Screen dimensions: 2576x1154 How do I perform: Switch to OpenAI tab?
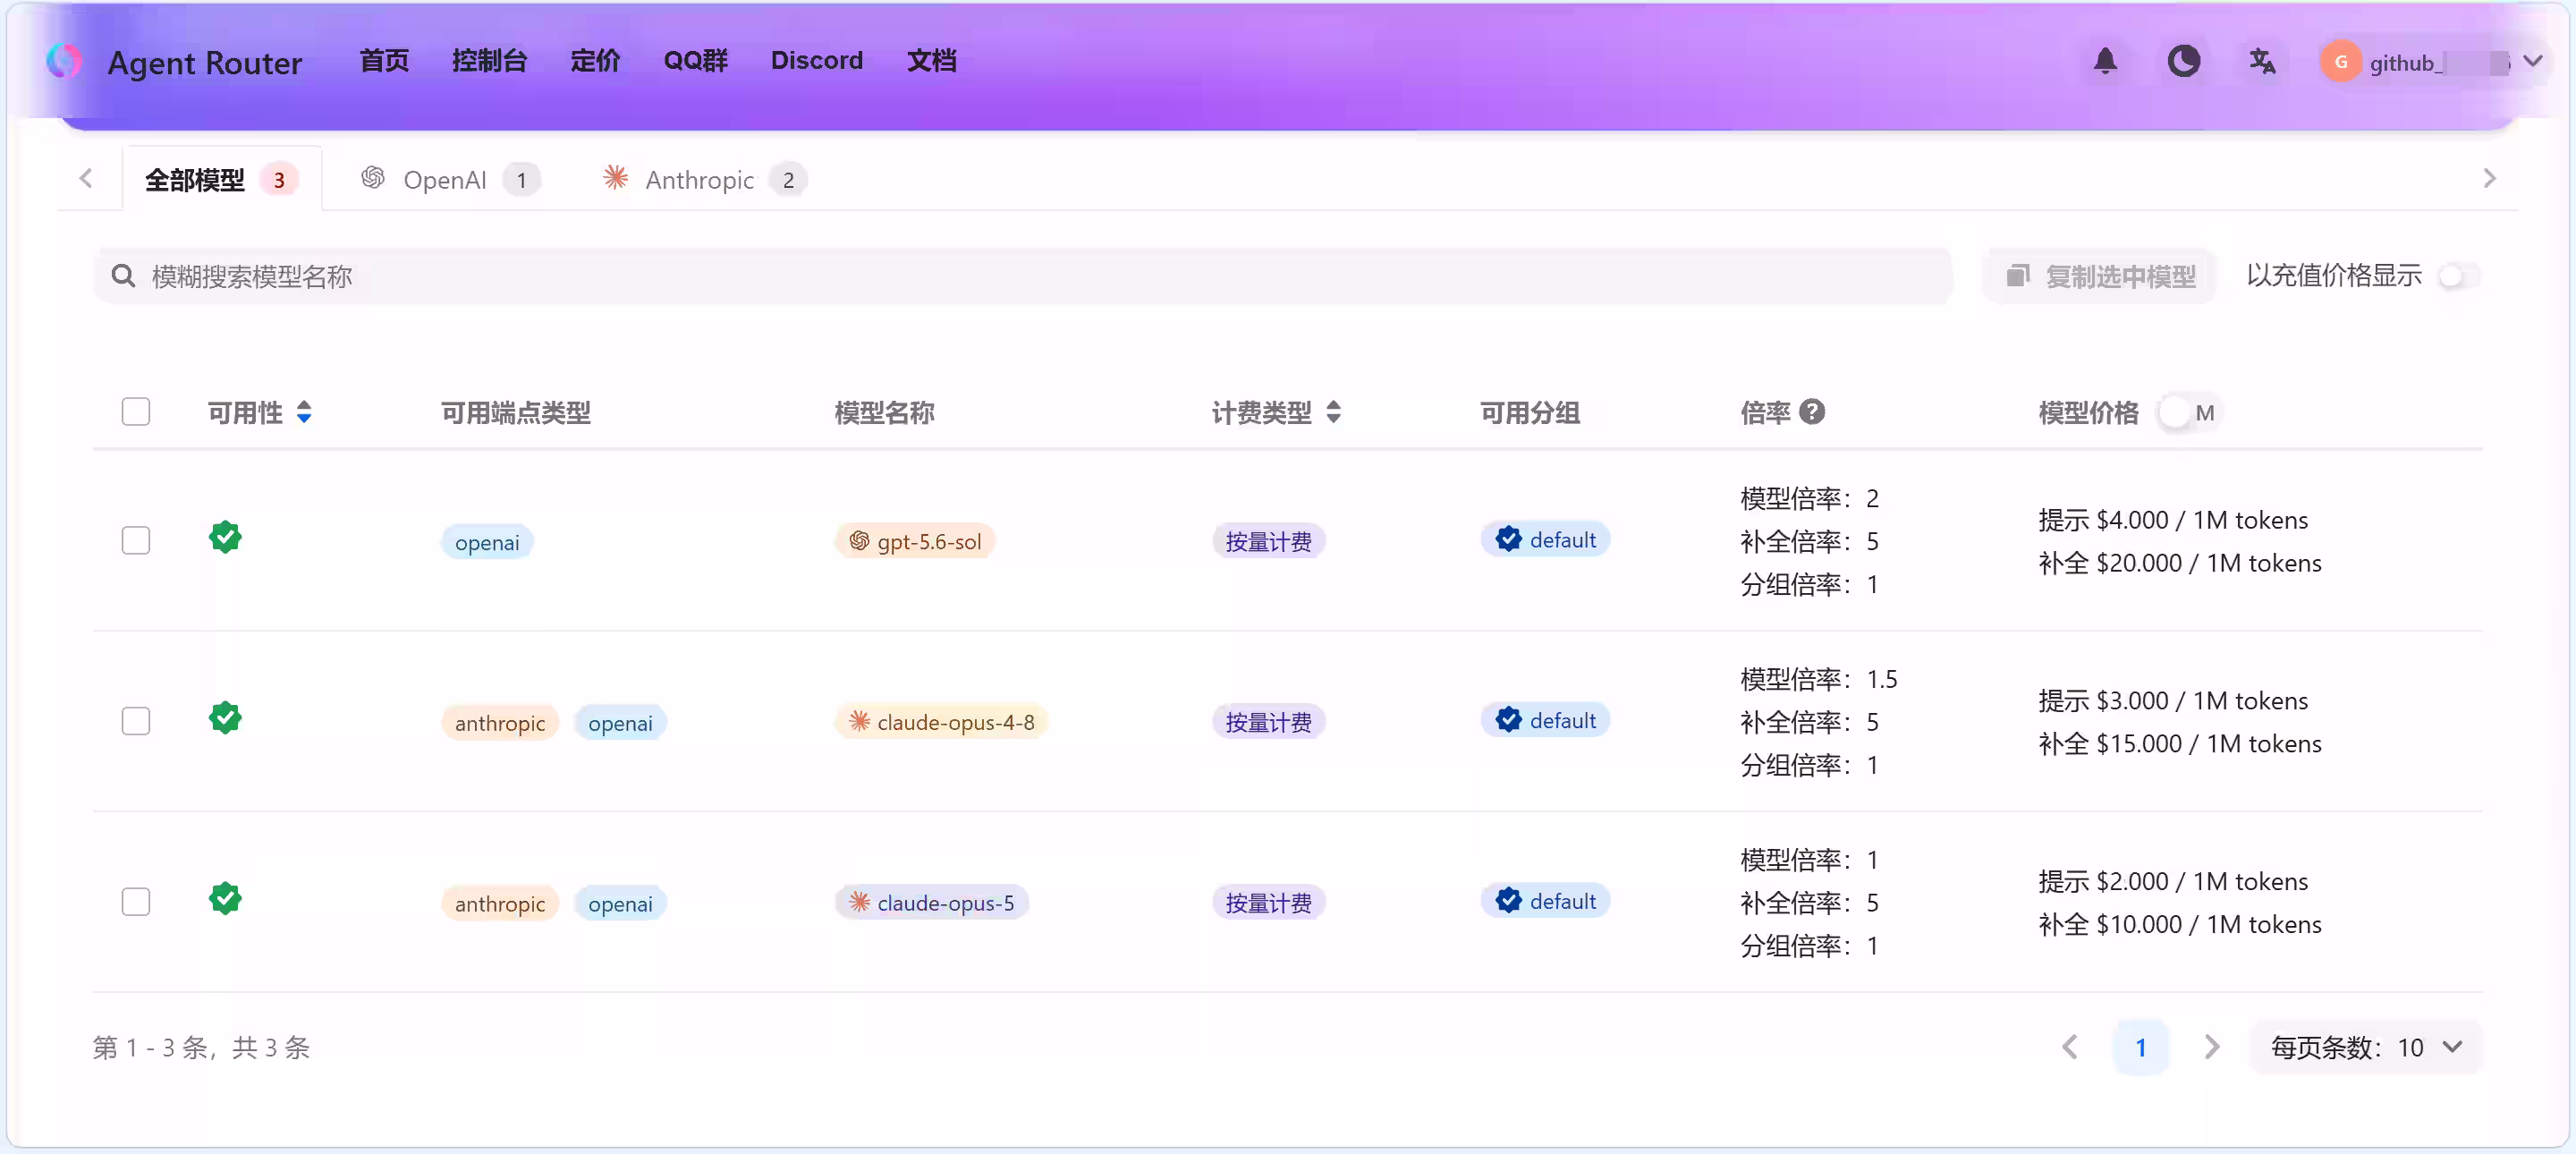pos(450,180)
